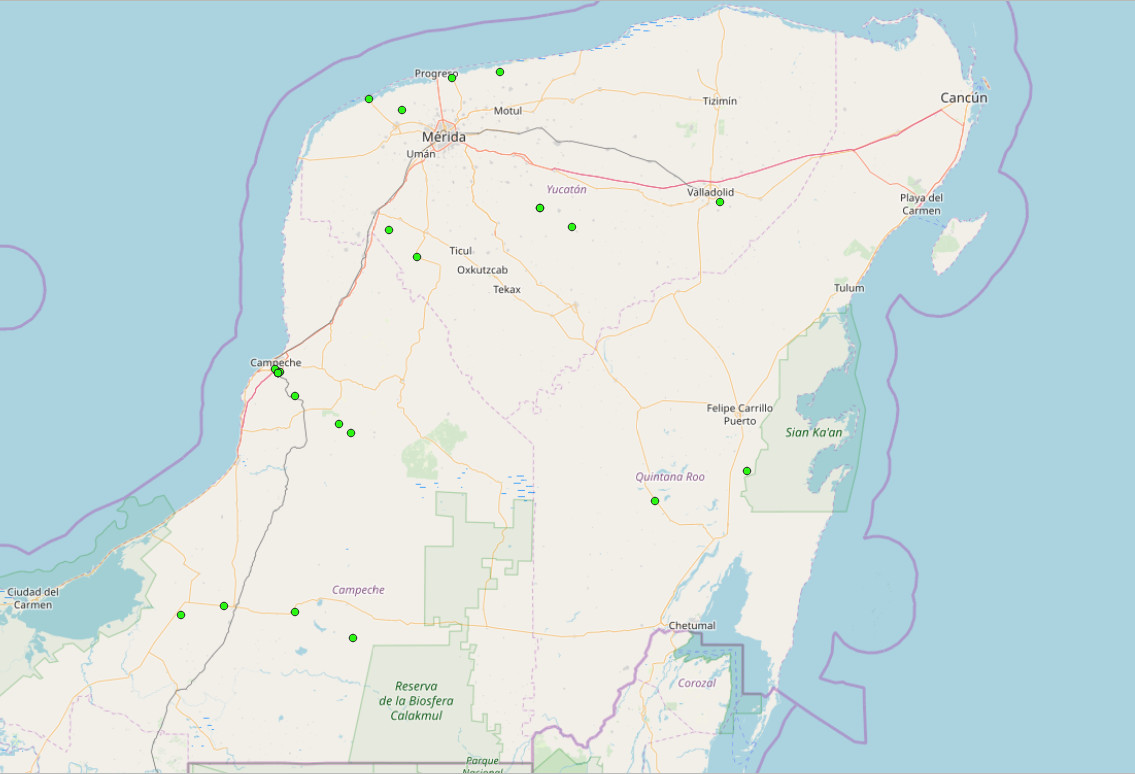Select the green Sian Ka'an reserve label
The width and height of the screenshot is (1135, 774).
click(x=814, y=432)
